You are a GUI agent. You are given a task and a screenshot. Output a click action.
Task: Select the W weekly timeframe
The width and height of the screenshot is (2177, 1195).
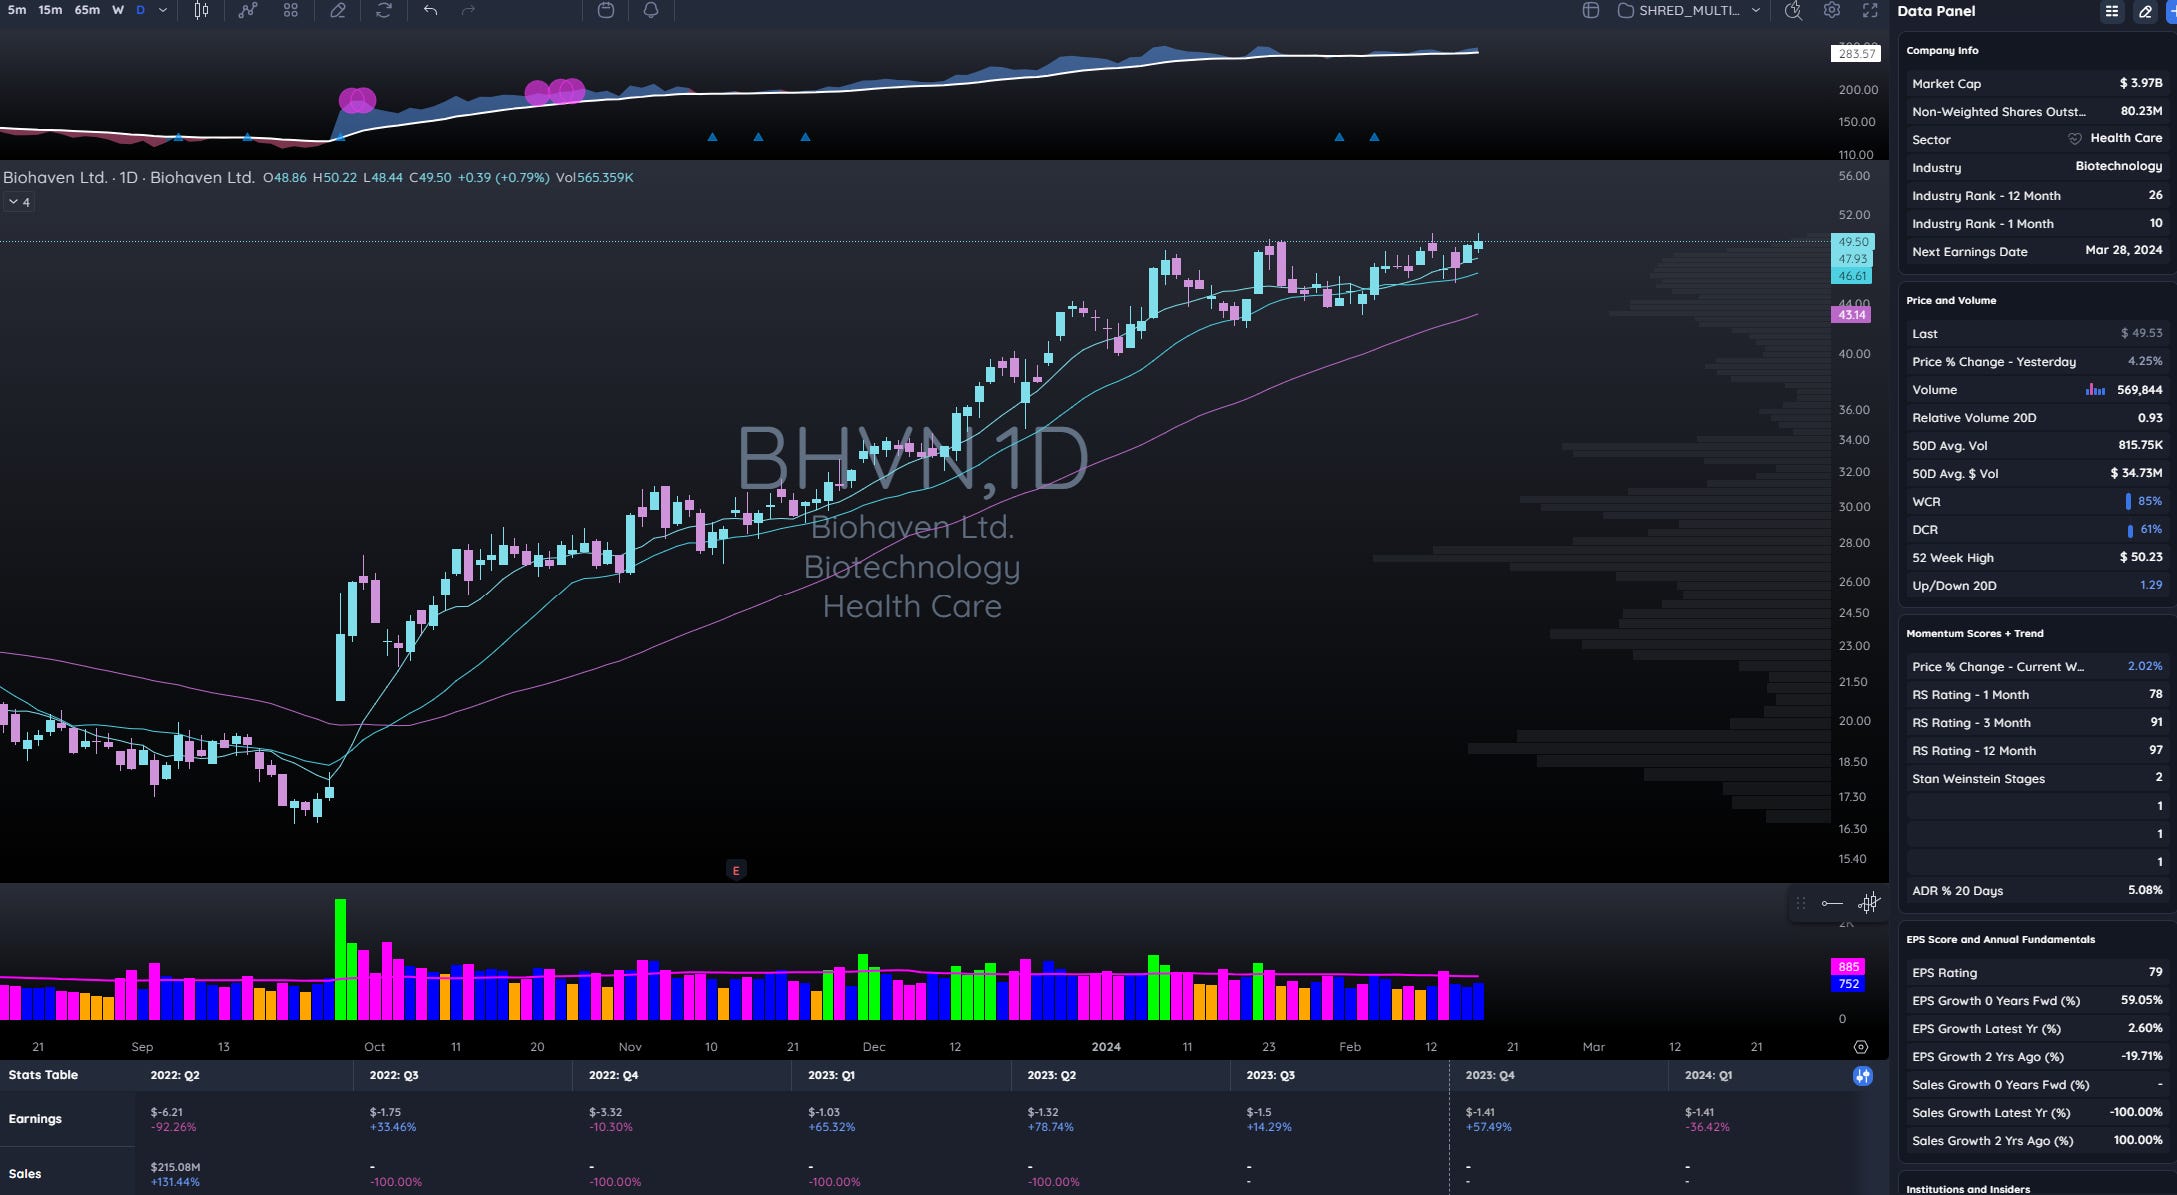(x=118, y=10)
